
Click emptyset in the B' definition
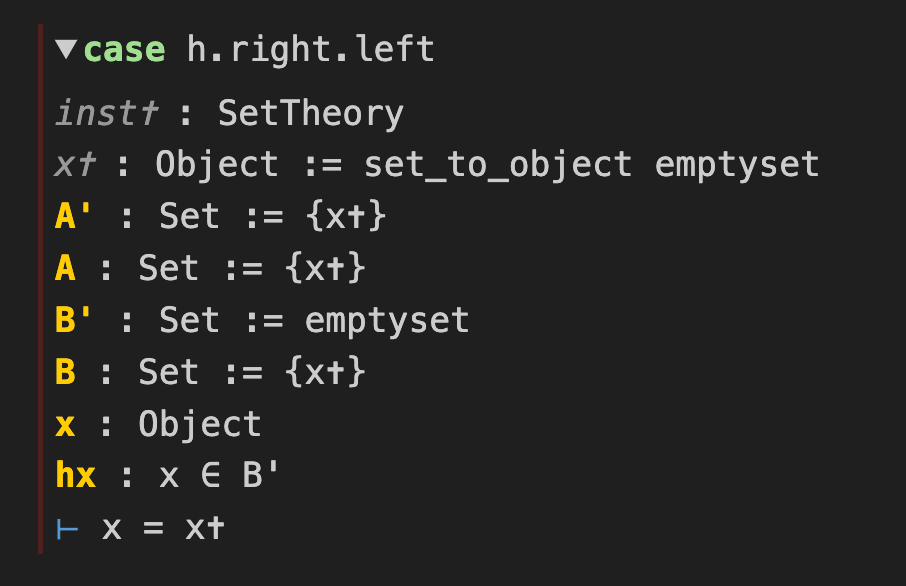pyautogui.click(x=387, y=320)
